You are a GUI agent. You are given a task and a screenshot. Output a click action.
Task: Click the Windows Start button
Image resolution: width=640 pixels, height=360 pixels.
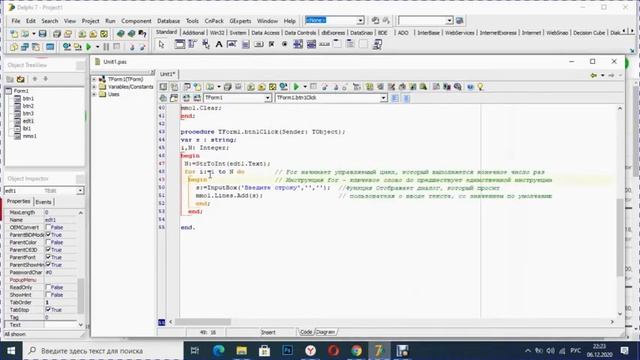(11, 351)
